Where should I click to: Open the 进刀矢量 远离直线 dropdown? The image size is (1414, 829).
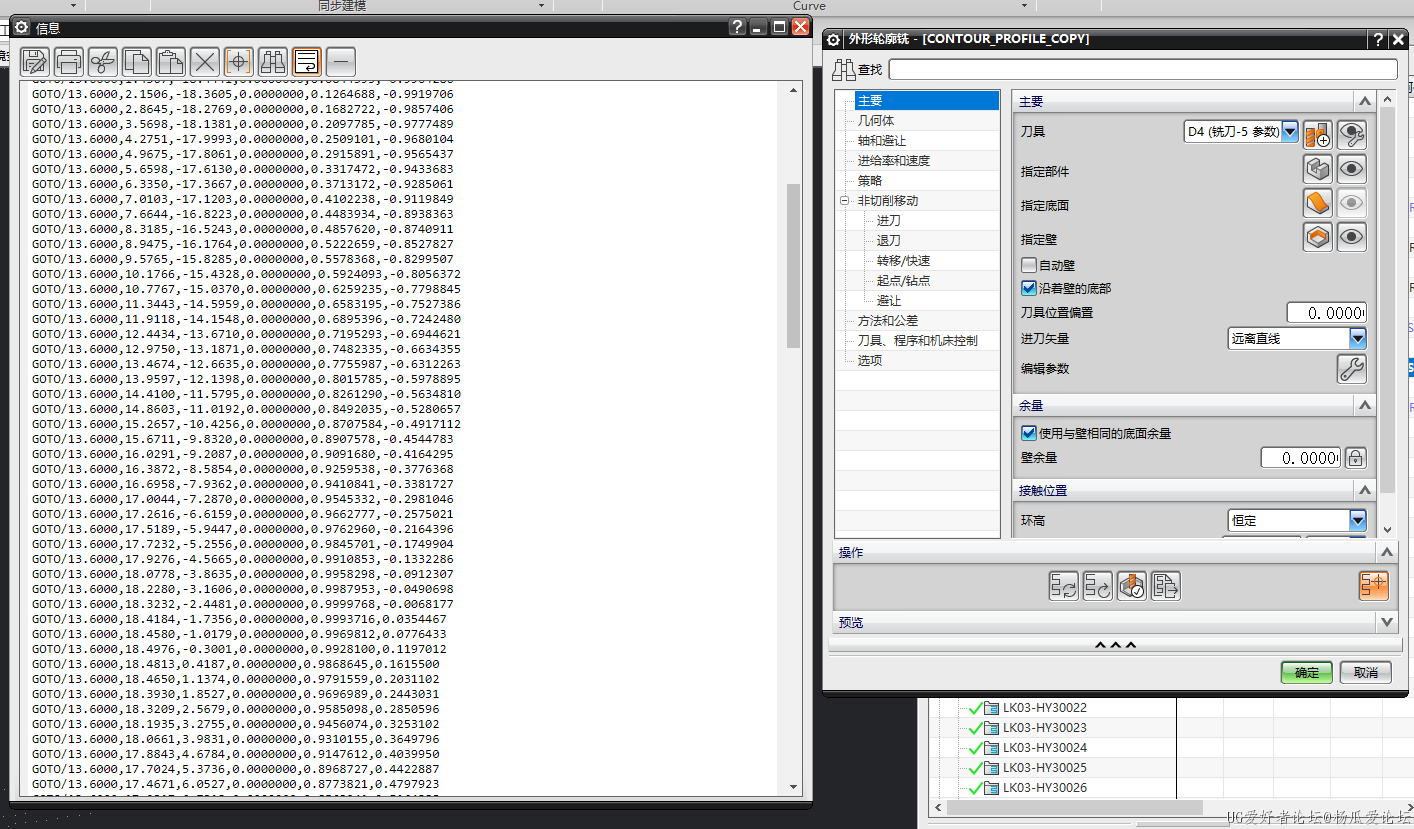1357,339
